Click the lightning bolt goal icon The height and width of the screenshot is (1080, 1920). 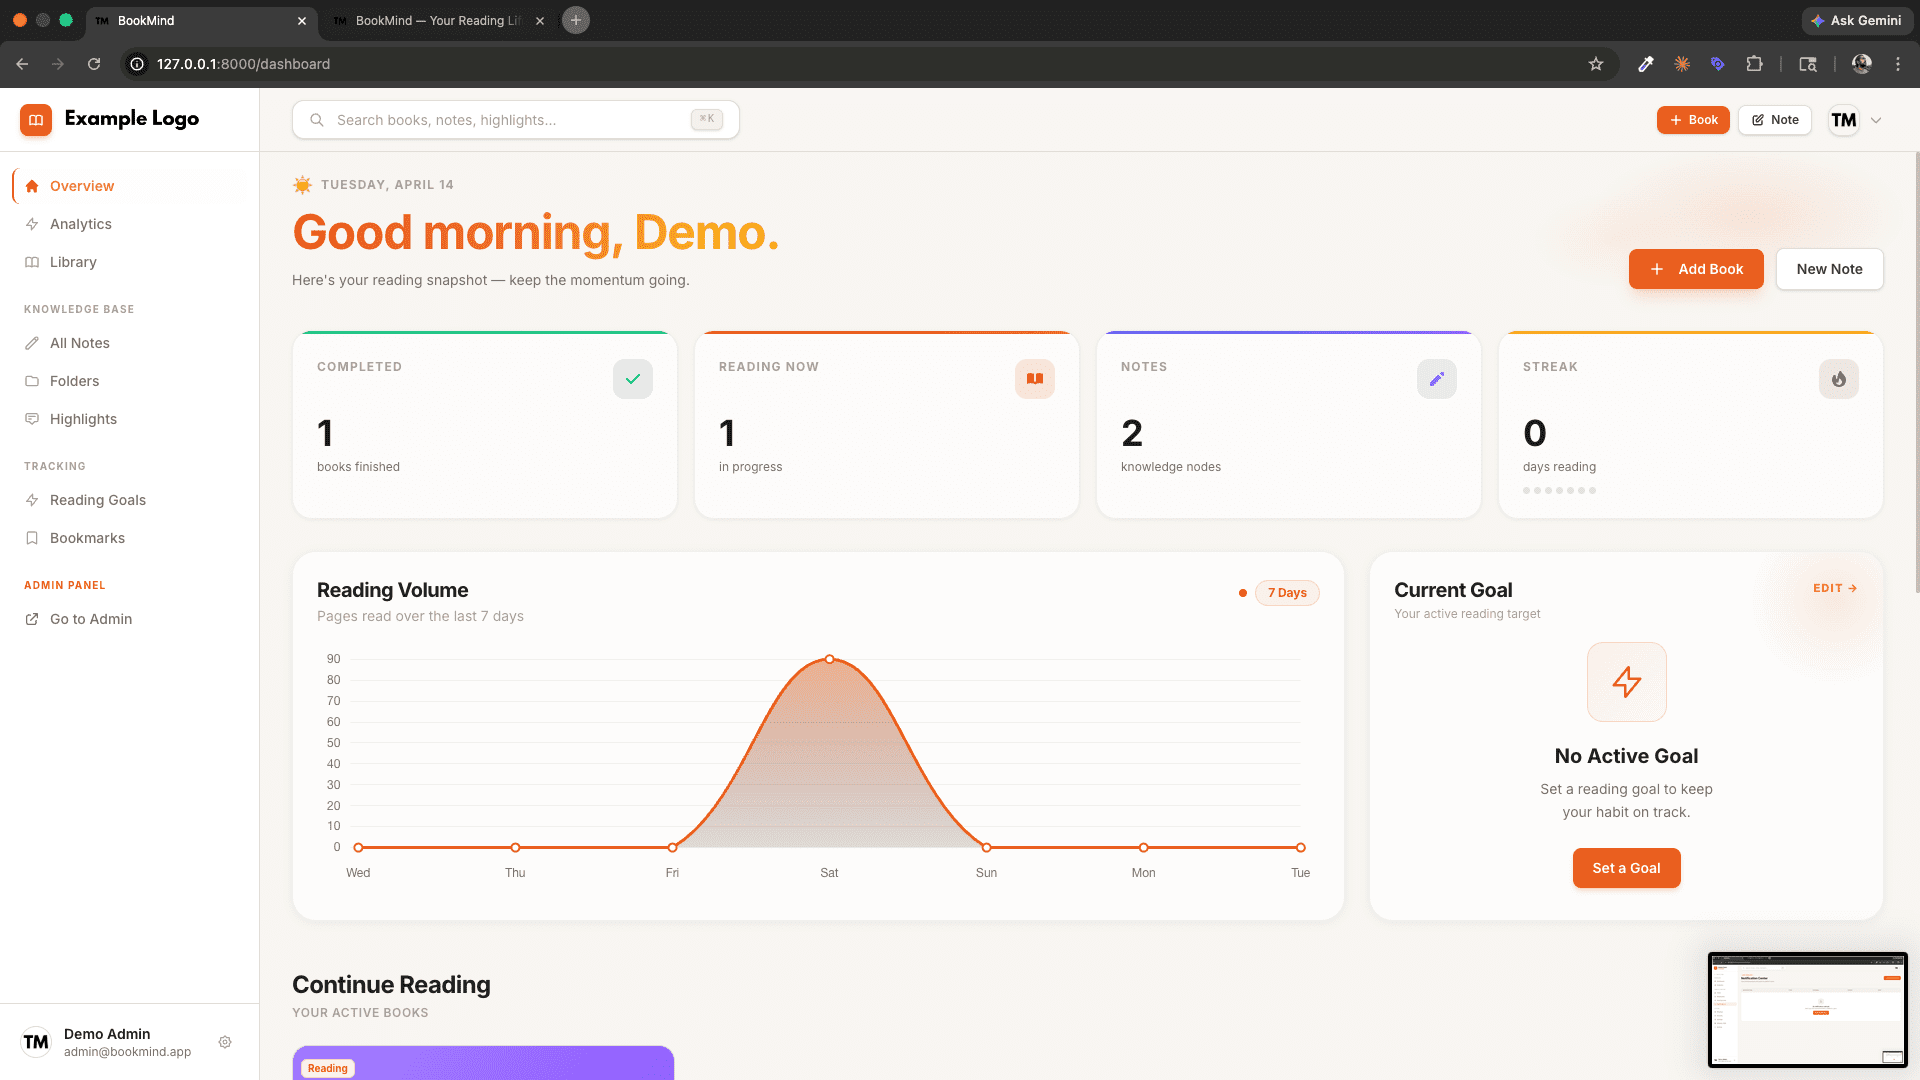pos(1626,682)
